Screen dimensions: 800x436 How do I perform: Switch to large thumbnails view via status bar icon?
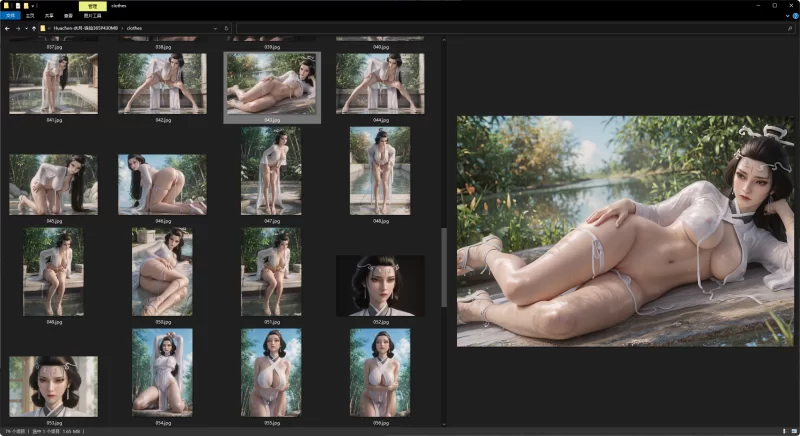pos(794,431)
